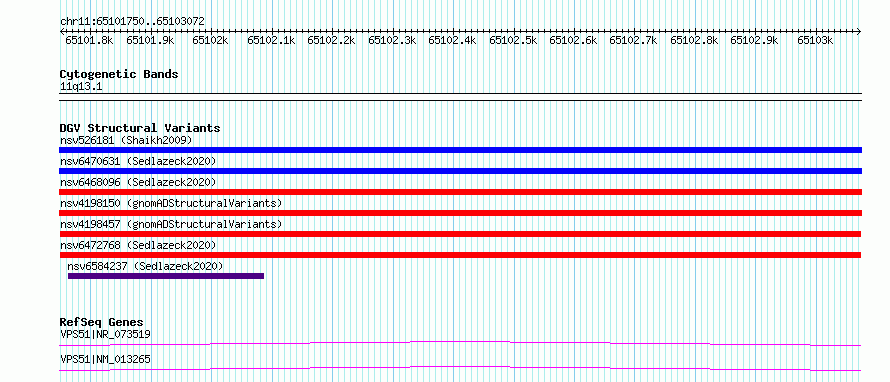Click the 65102.3k ruler position

click(x=392, y=40)
